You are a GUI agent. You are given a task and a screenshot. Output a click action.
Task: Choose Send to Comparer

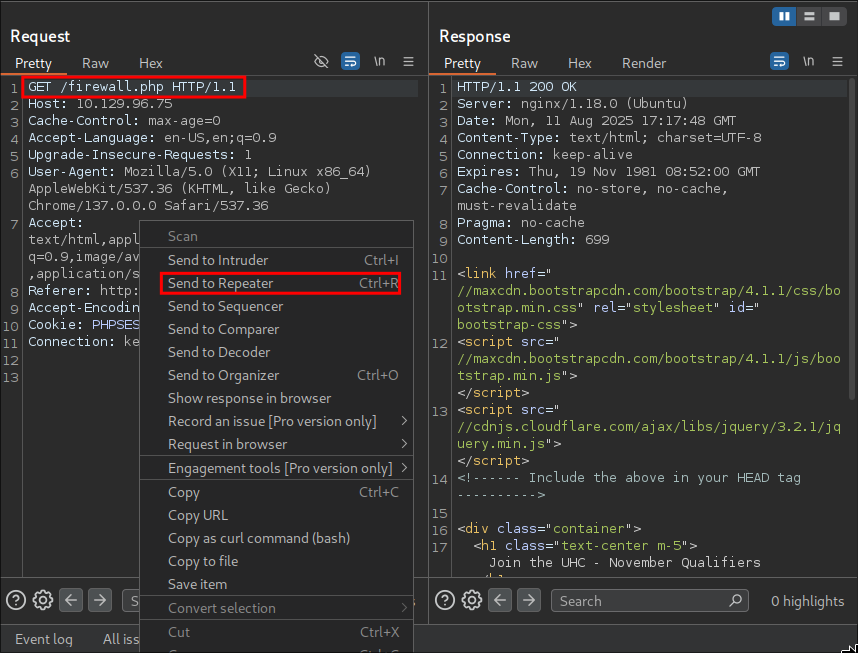276,329
